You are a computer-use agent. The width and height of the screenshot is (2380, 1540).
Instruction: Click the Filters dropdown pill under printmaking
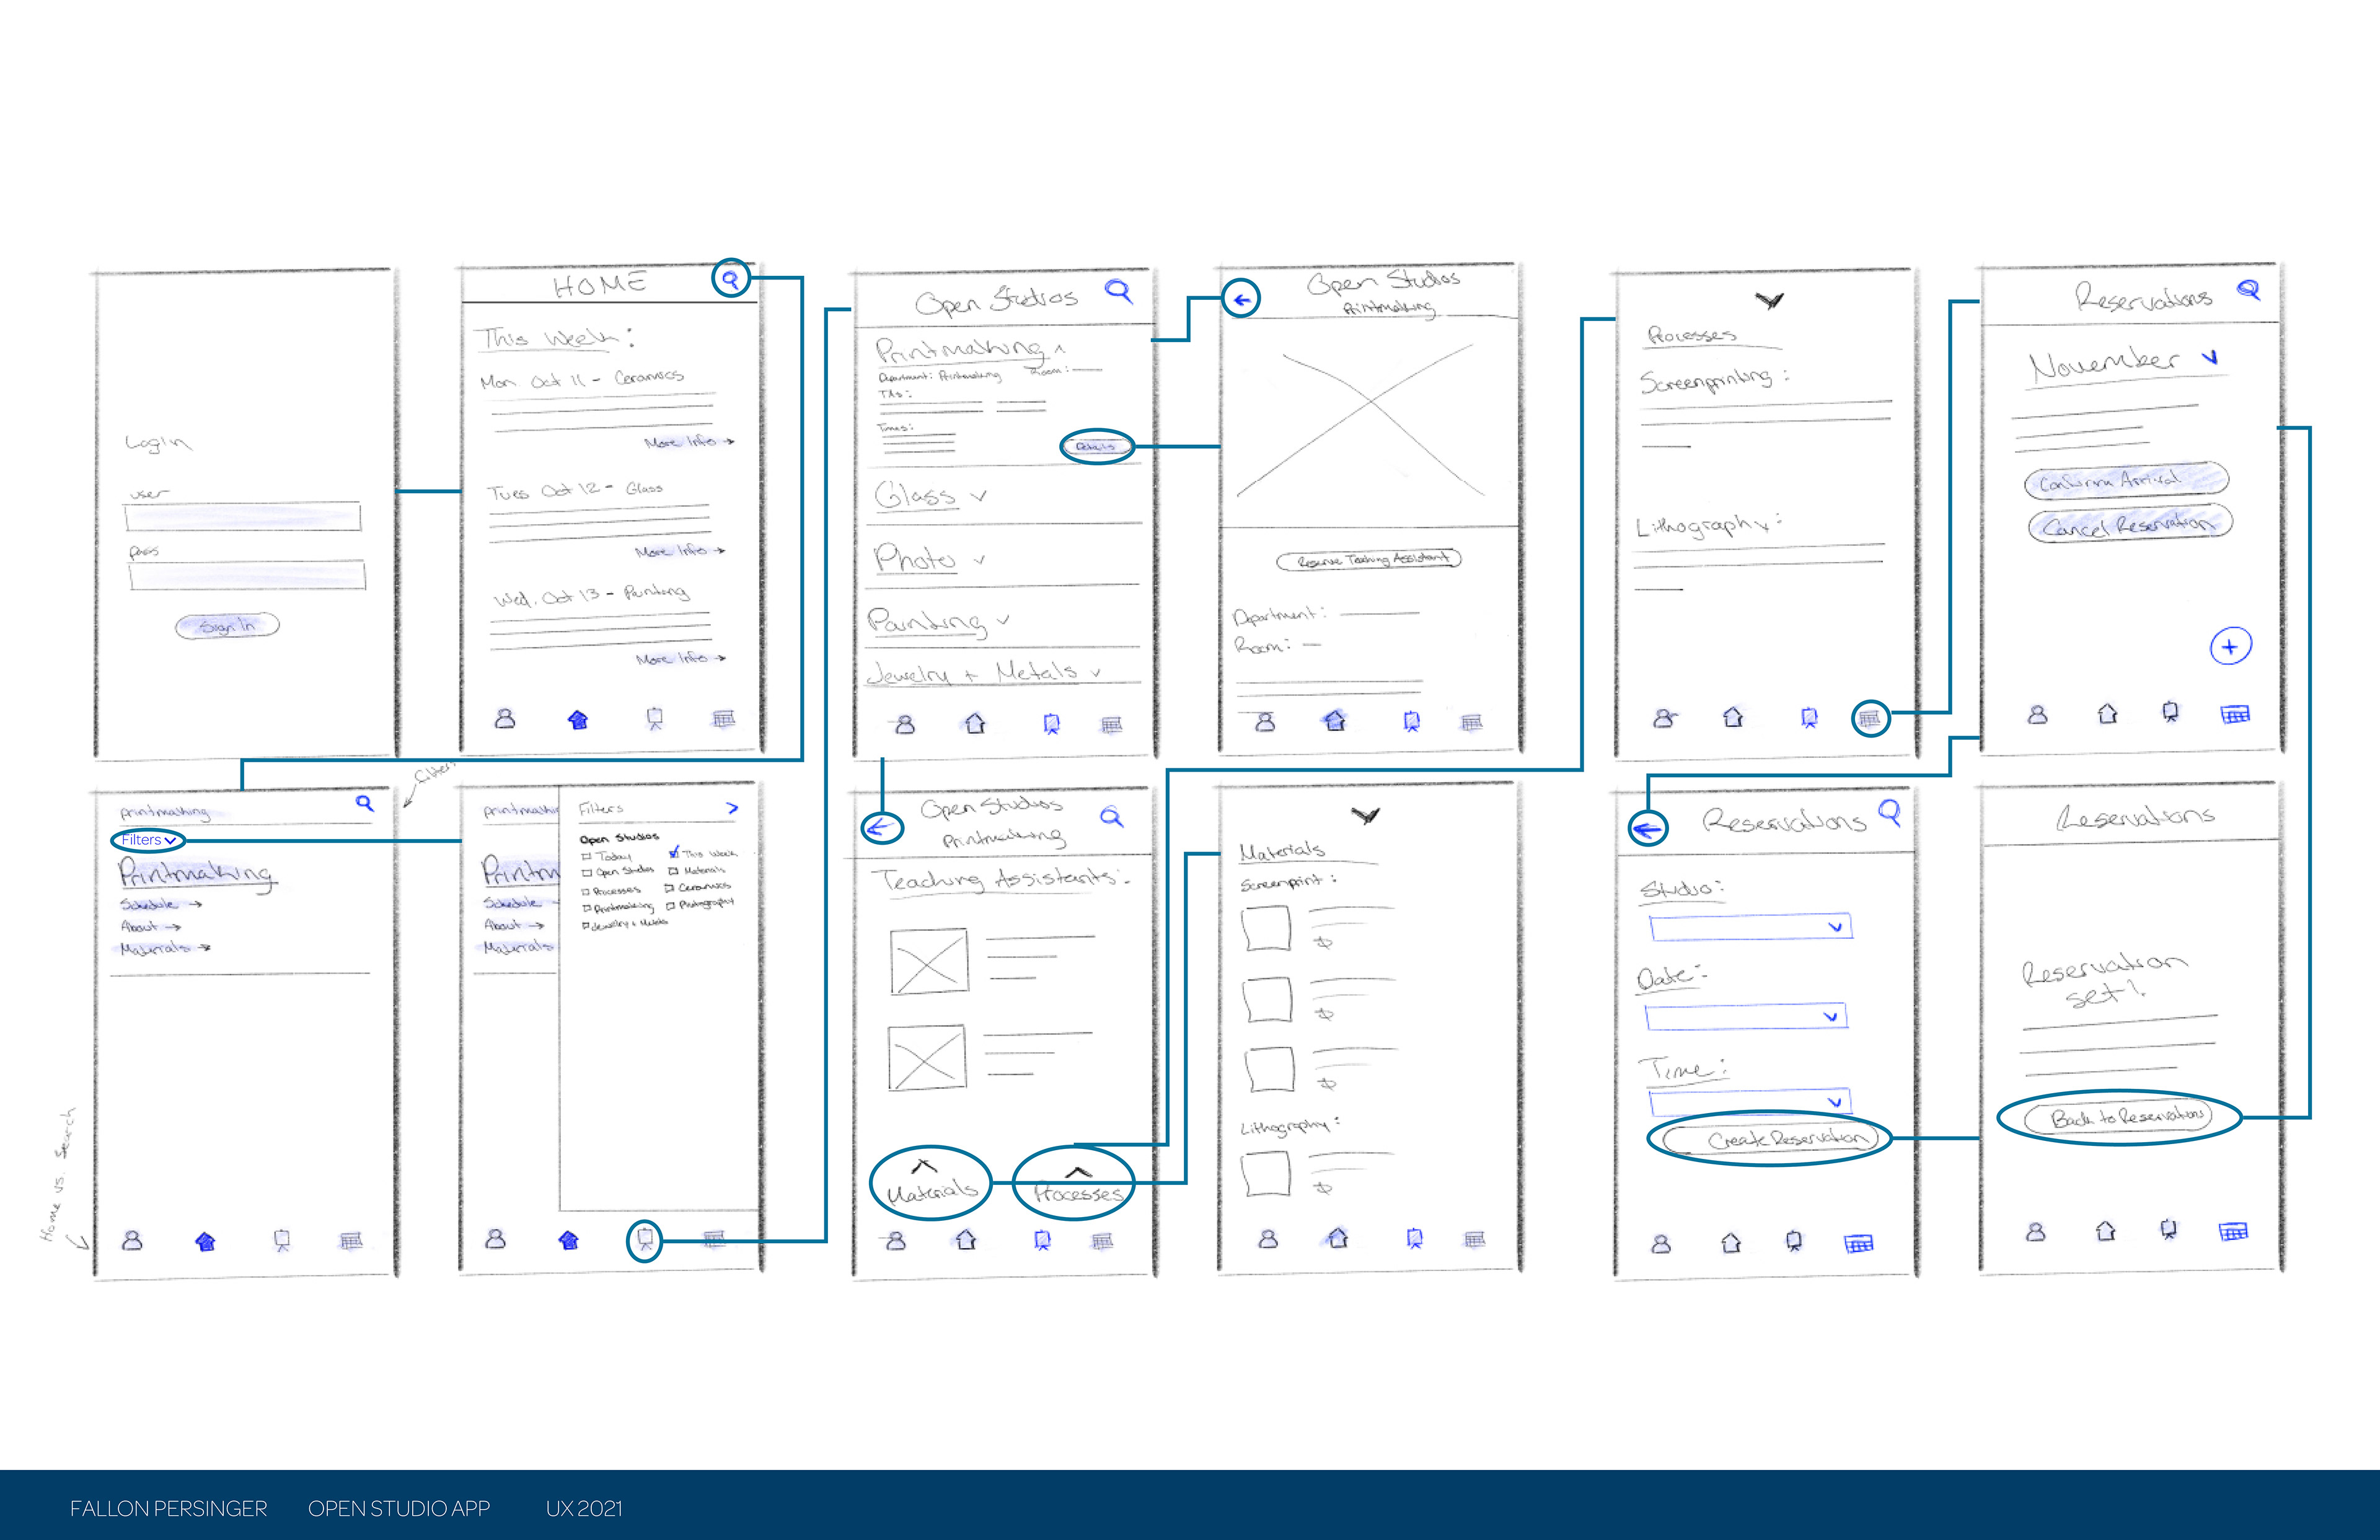click(148, 840)
